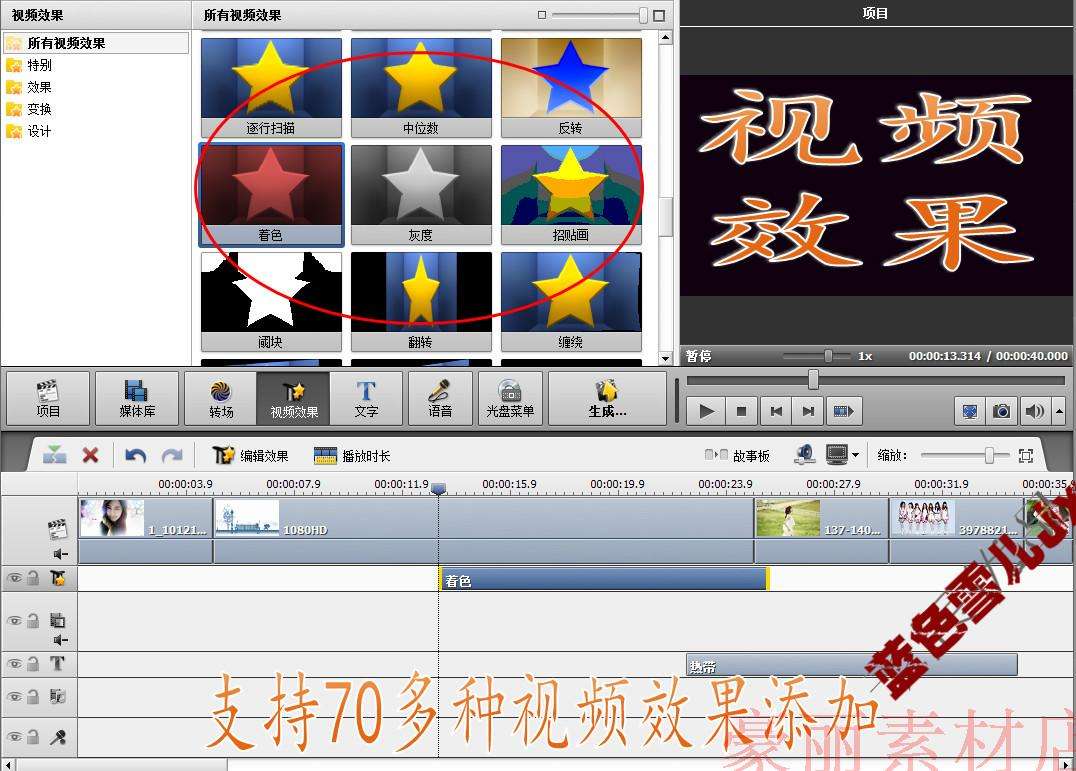Open the volume control expander arrow
Viewport: 1076px width, 771px height.
tap(1060, 411)
